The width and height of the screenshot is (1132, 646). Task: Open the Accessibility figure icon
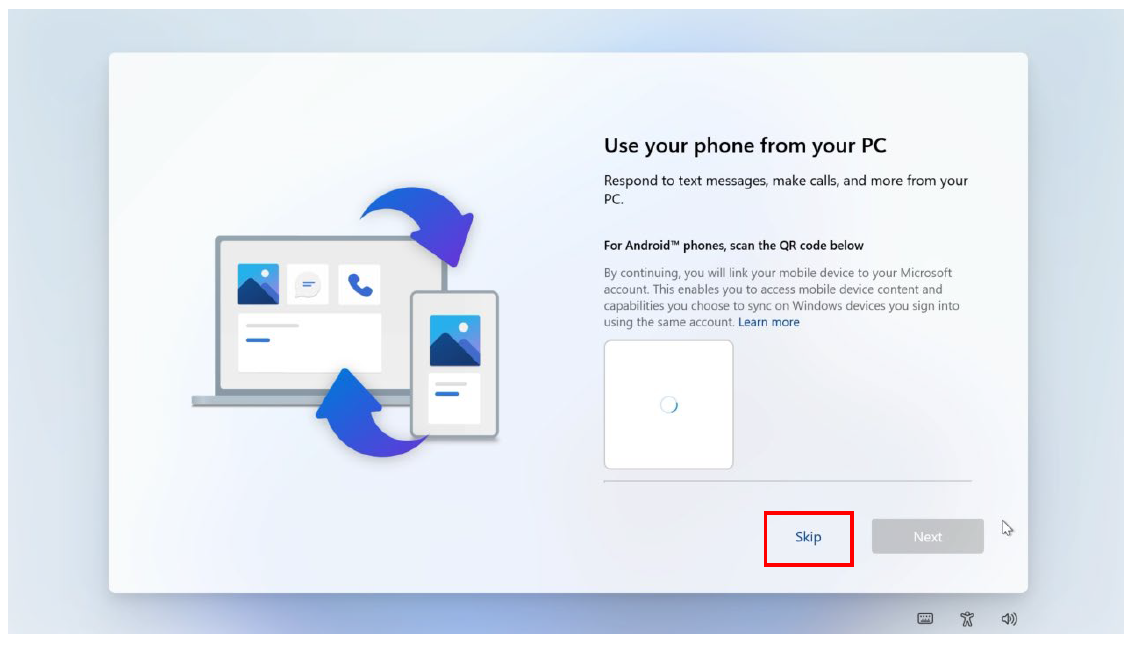[967, 619]
